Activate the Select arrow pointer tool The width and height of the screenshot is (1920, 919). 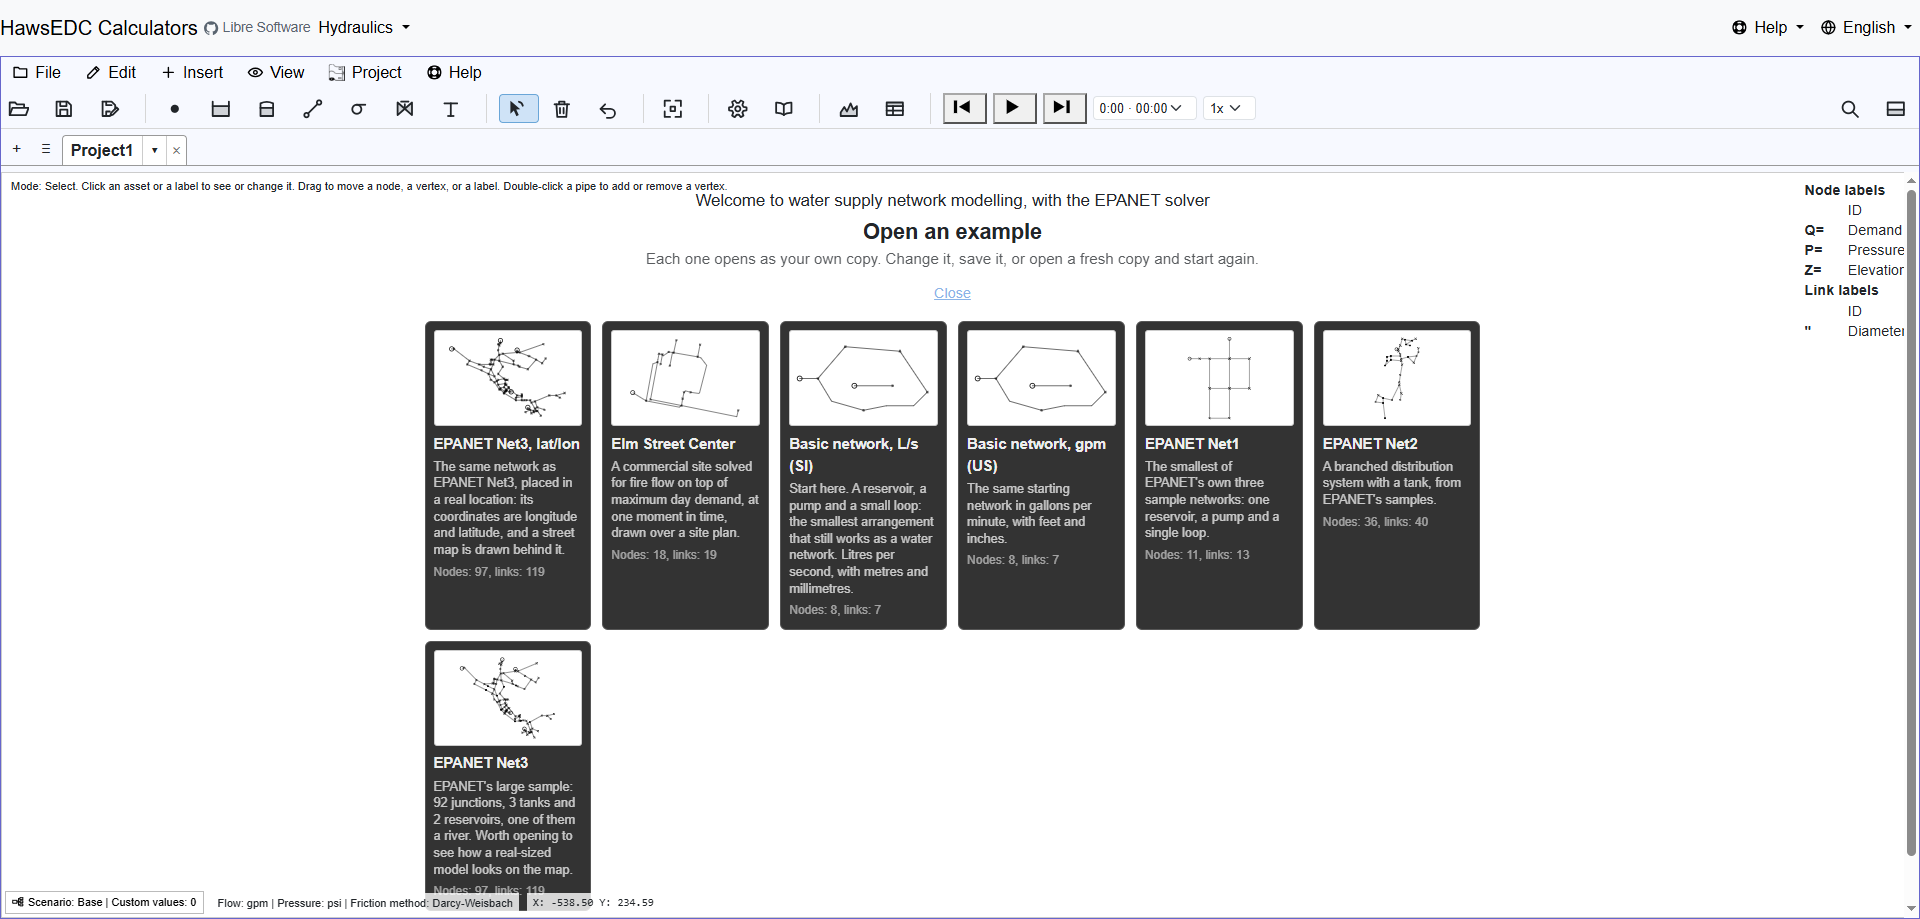click(x=518, y=109)
